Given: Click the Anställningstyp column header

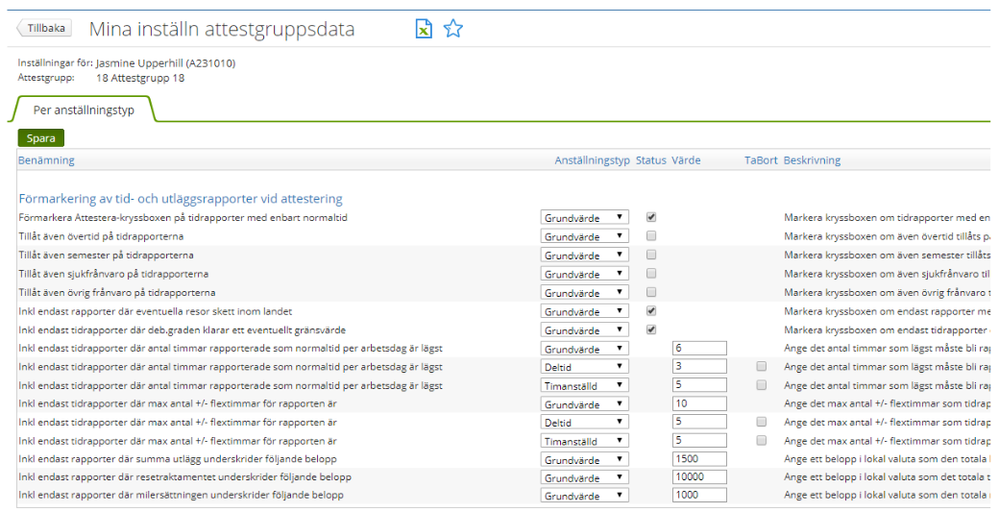Looking at the screenshot, I should coord(592,160).
